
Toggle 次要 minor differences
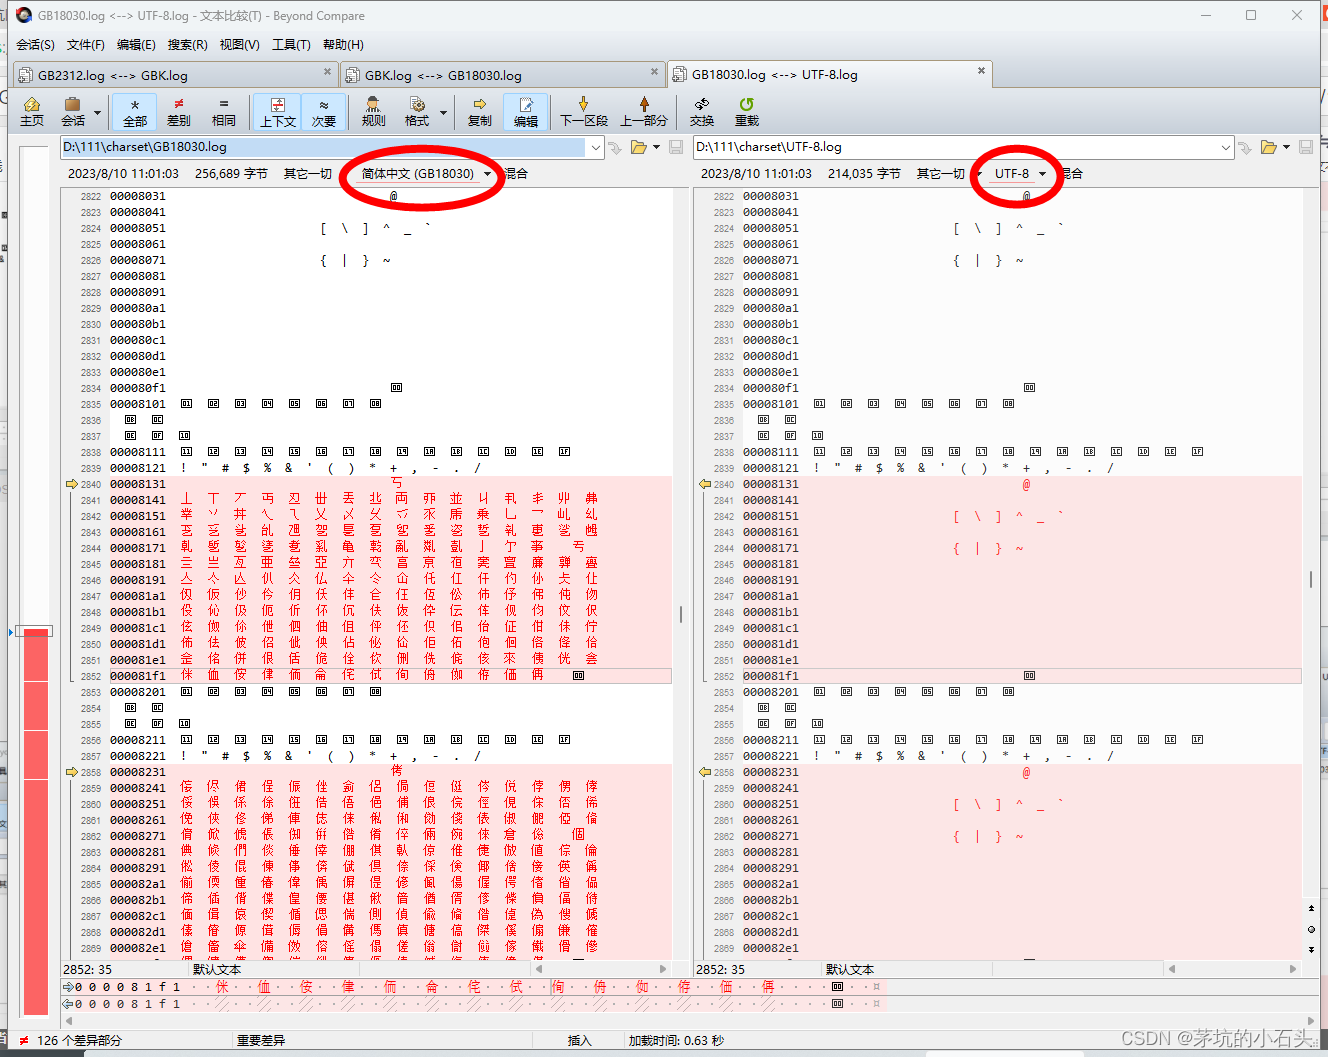(x=323, y=111)
